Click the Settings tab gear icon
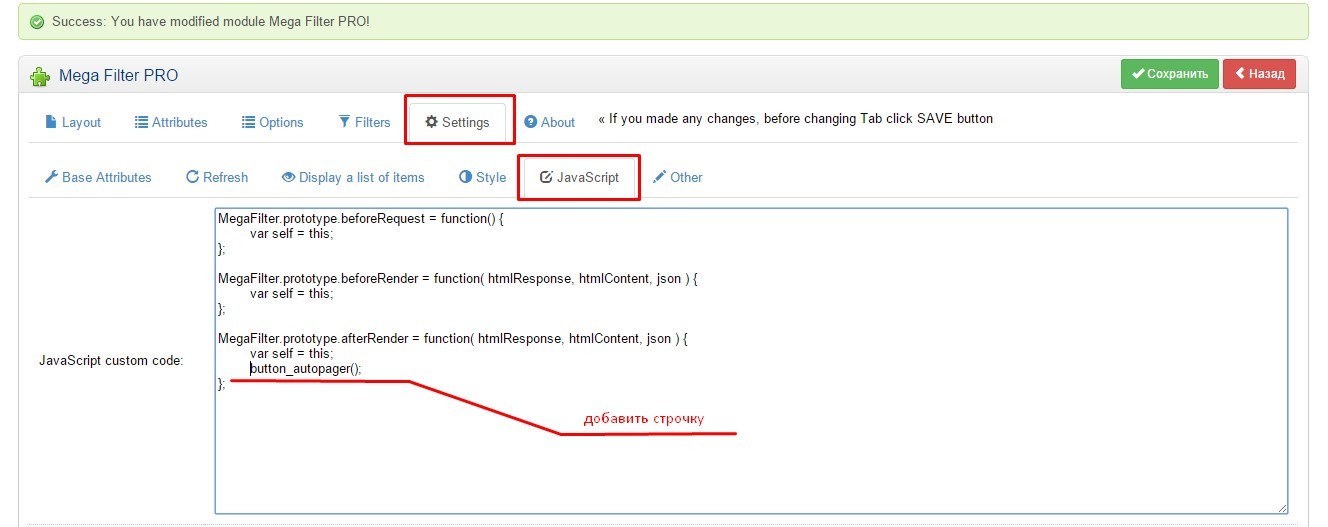1328x527 pixels. click(432, 122)
